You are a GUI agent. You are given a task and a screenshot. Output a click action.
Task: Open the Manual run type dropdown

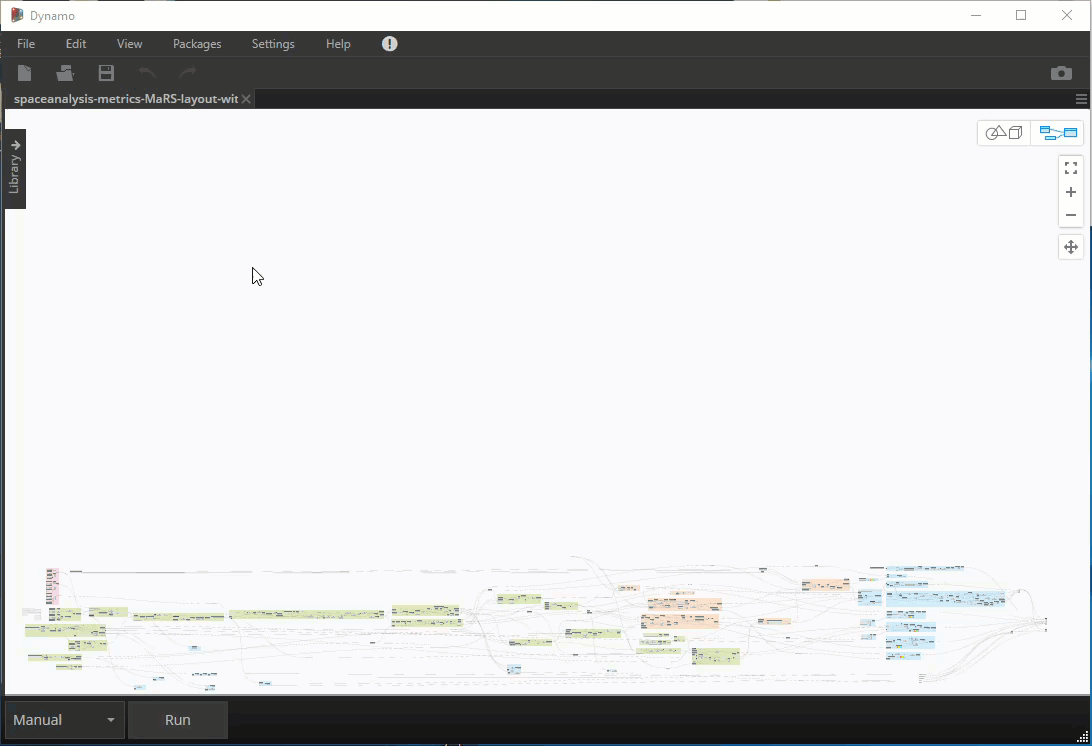point(64,720)
